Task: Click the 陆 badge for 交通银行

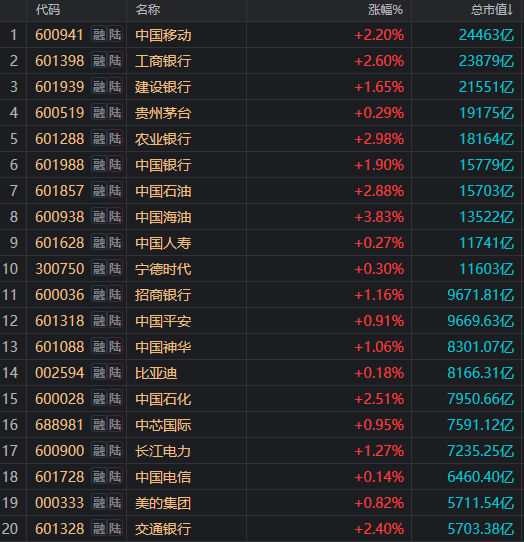Action: 115,529
